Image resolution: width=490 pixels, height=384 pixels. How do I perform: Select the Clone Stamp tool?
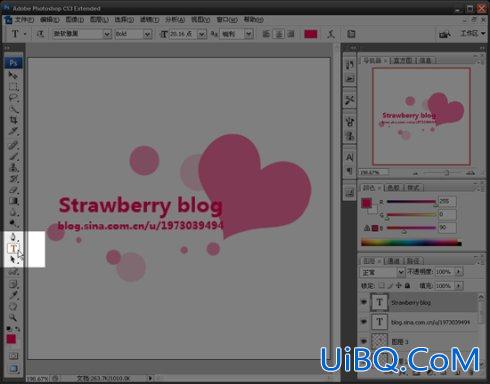[13, 167]
